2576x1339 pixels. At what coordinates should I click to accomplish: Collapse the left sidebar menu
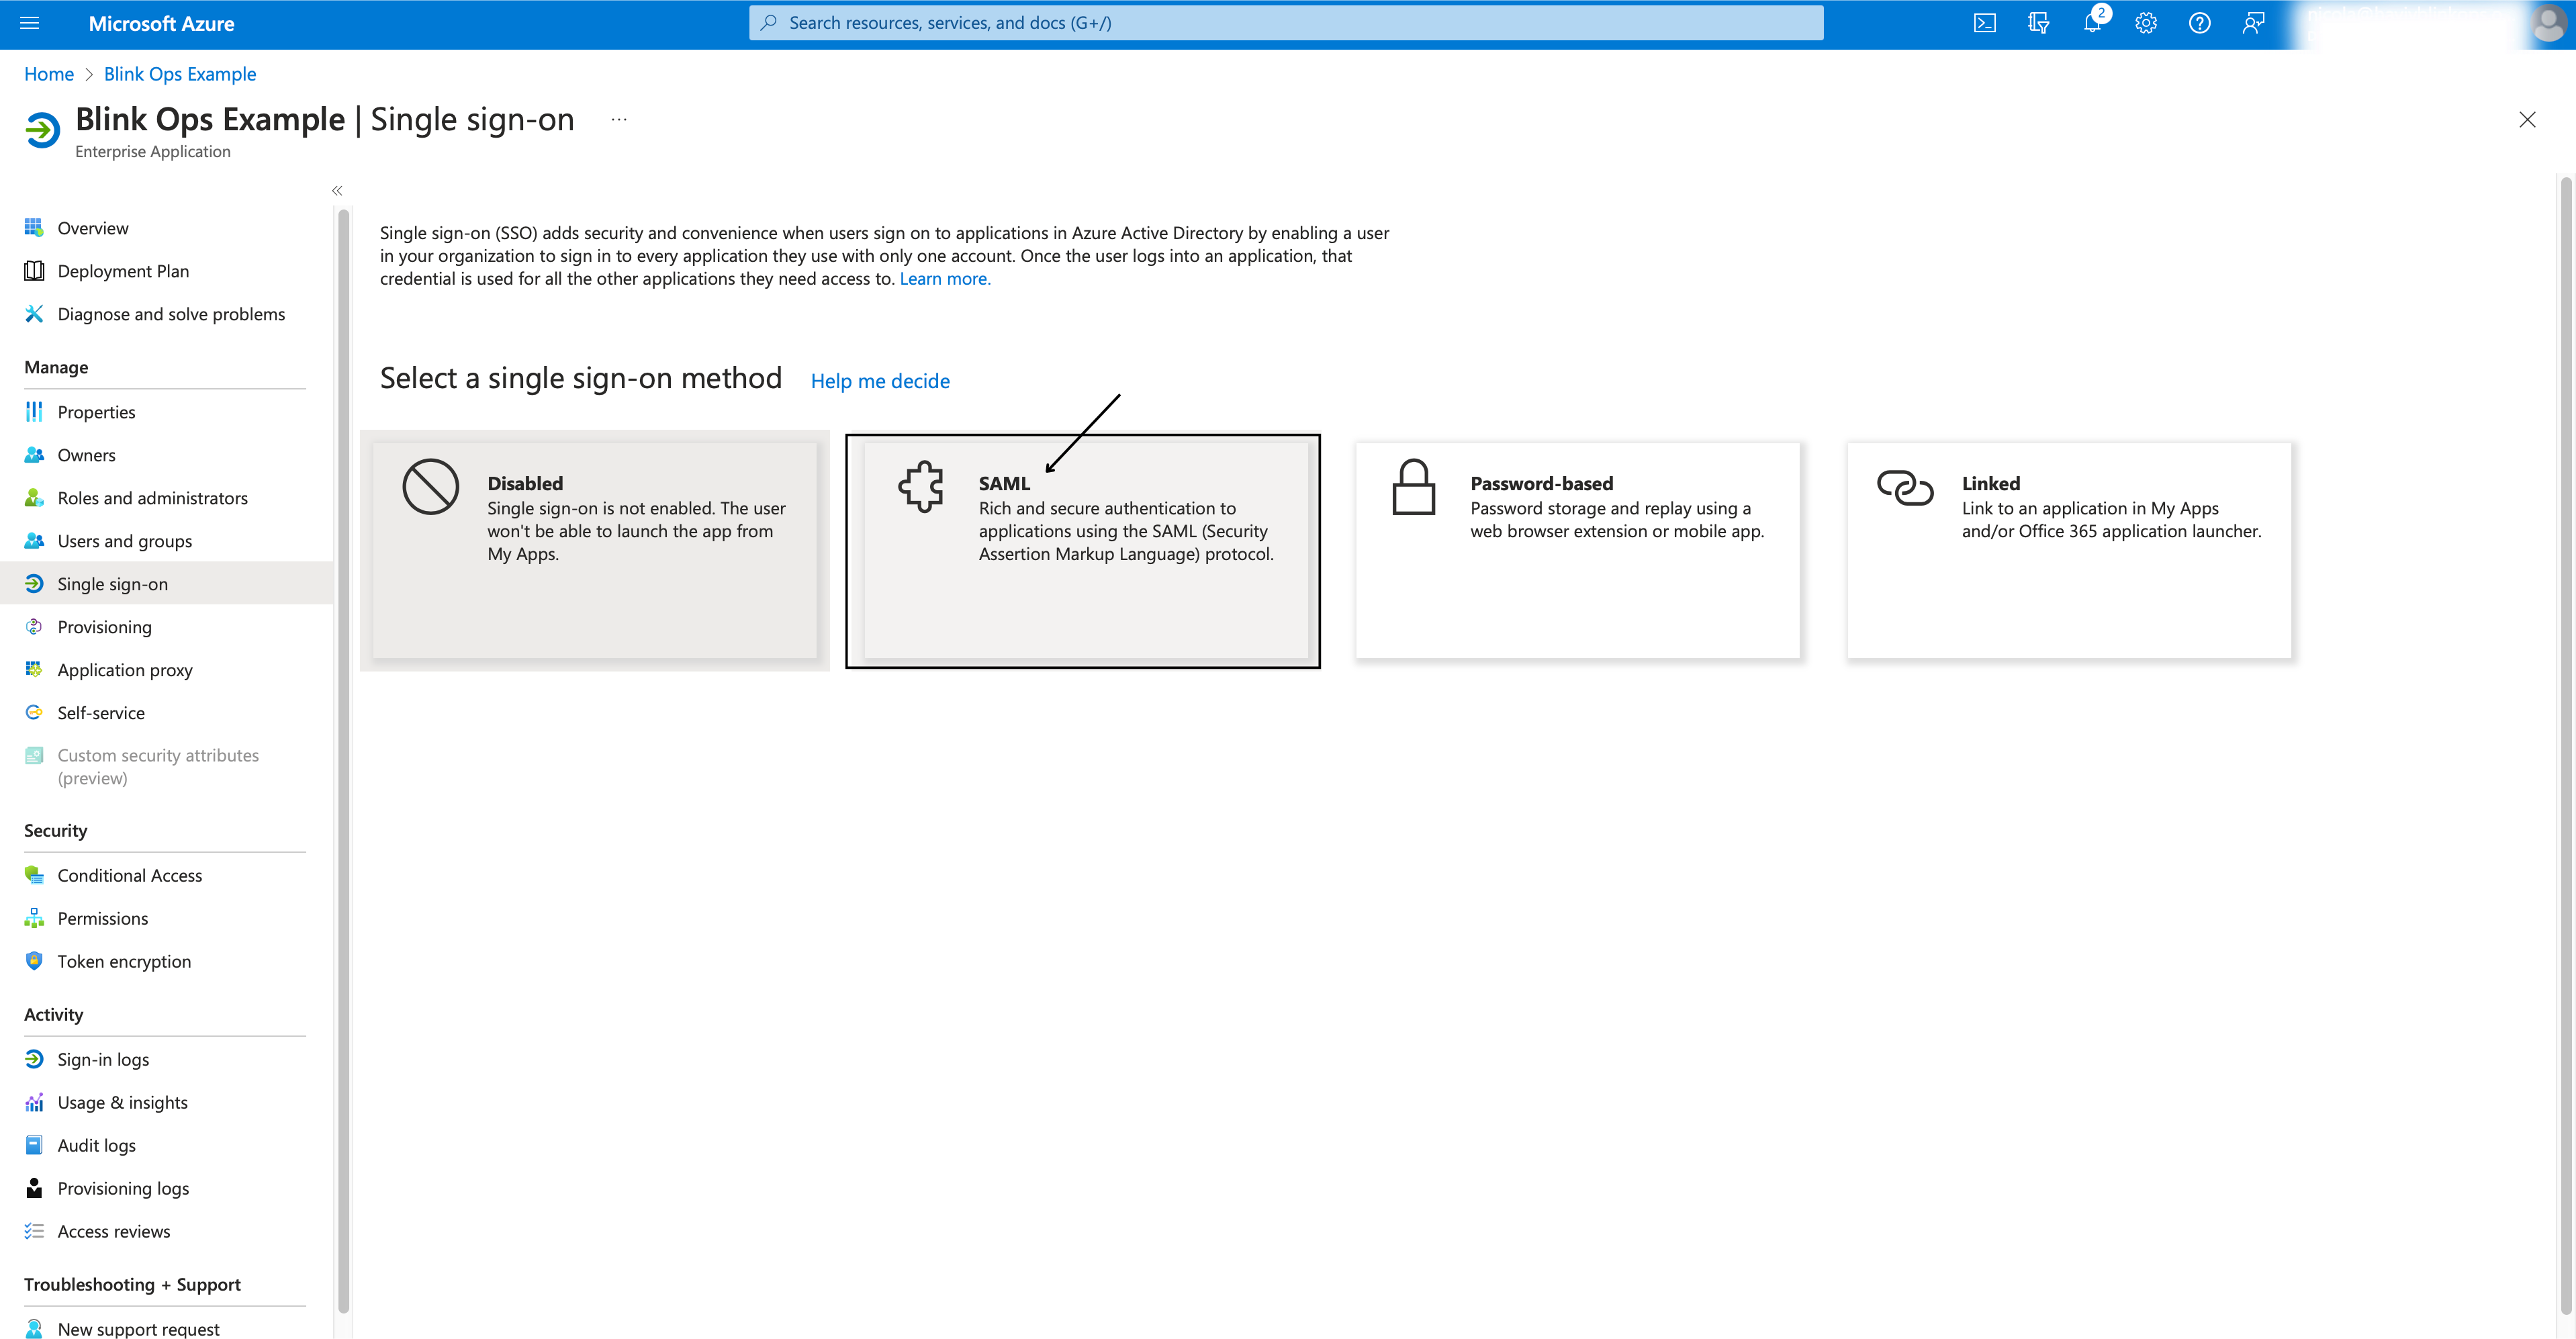click(337, 190)
